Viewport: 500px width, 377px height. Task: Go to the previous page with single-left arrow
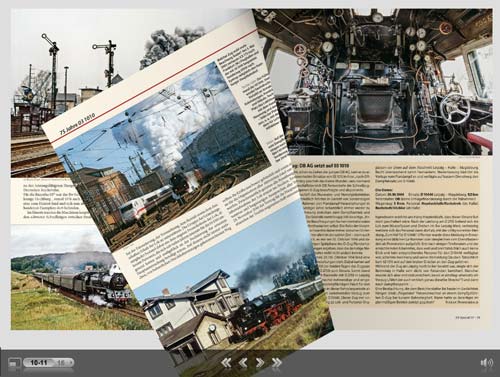[243, 362]
